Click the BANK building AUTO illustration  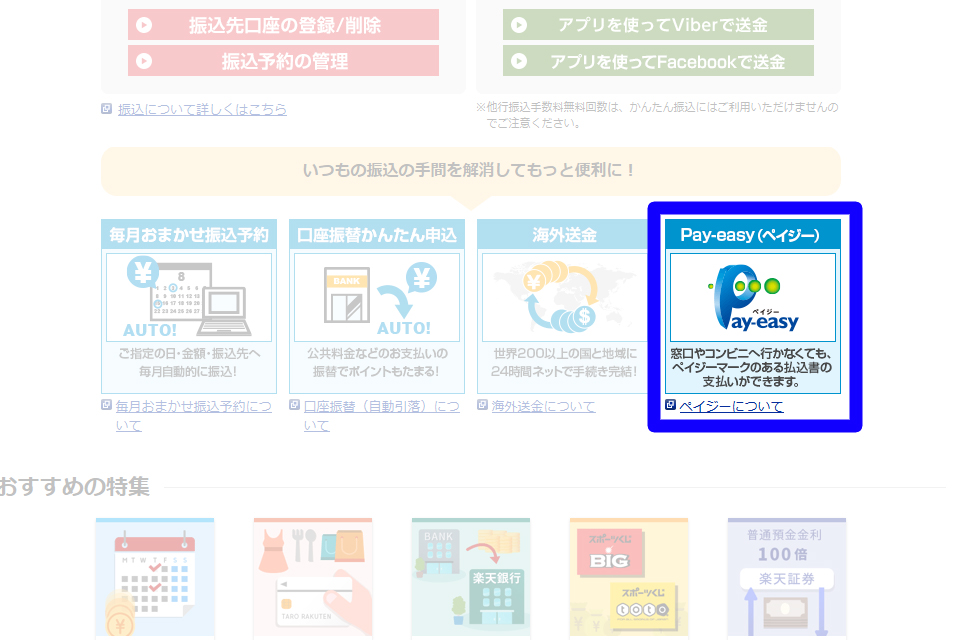point(377,298)
